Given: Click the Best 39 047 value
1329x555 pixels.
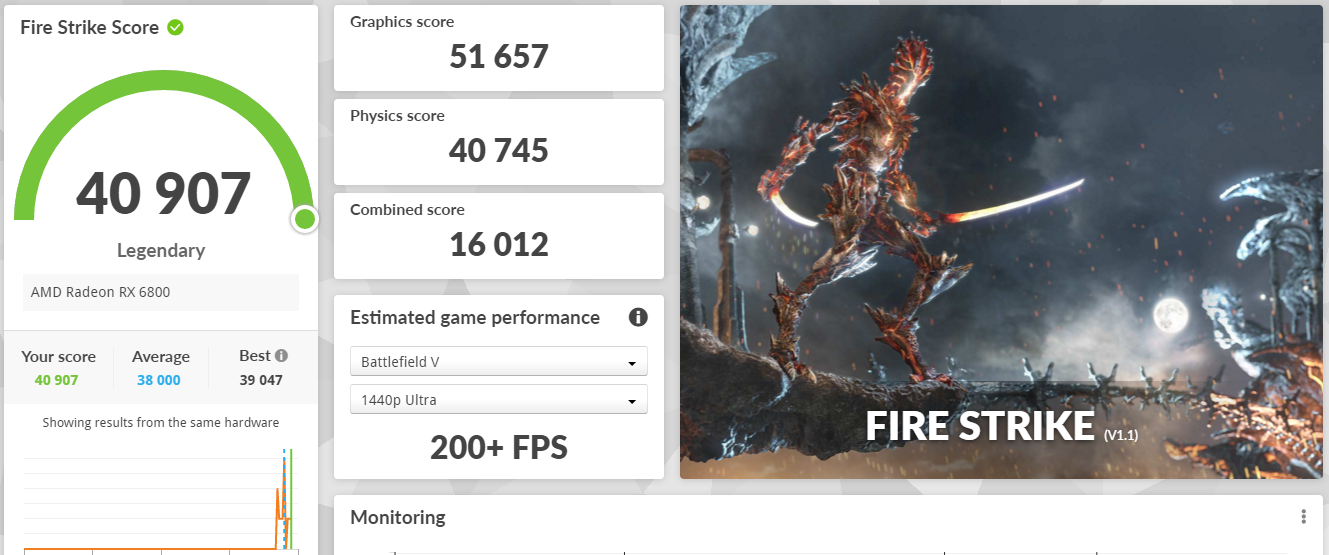Looking at the screenshot, I should pyautogui.click(x=261, y=380).
